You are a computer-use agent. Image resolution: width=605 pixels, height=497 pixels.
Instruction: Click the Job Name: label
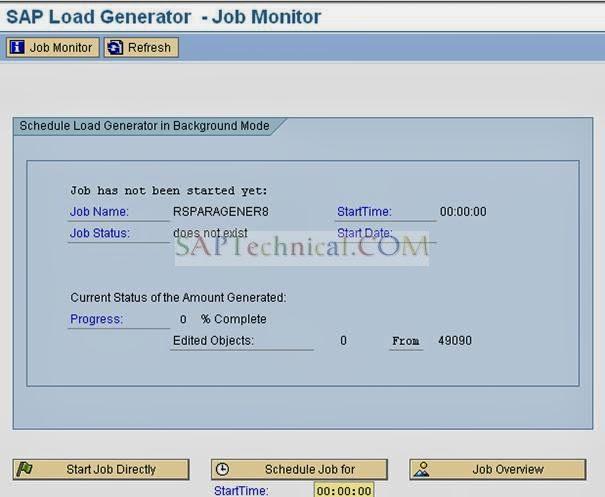(x=99, y=211)
